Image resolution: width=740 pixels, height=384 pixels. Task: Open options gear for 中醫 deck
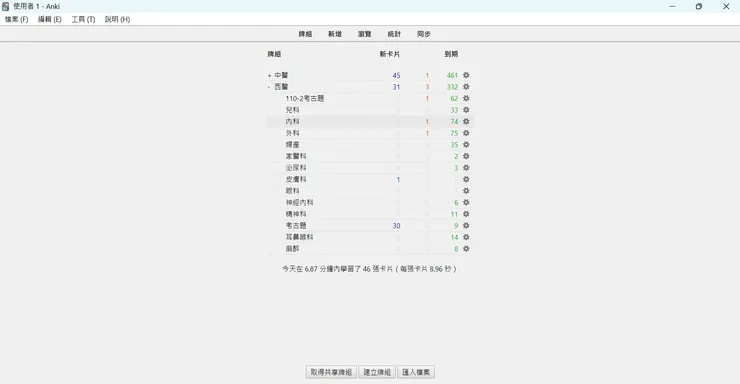pyautogui.click(x=466, y=75)
